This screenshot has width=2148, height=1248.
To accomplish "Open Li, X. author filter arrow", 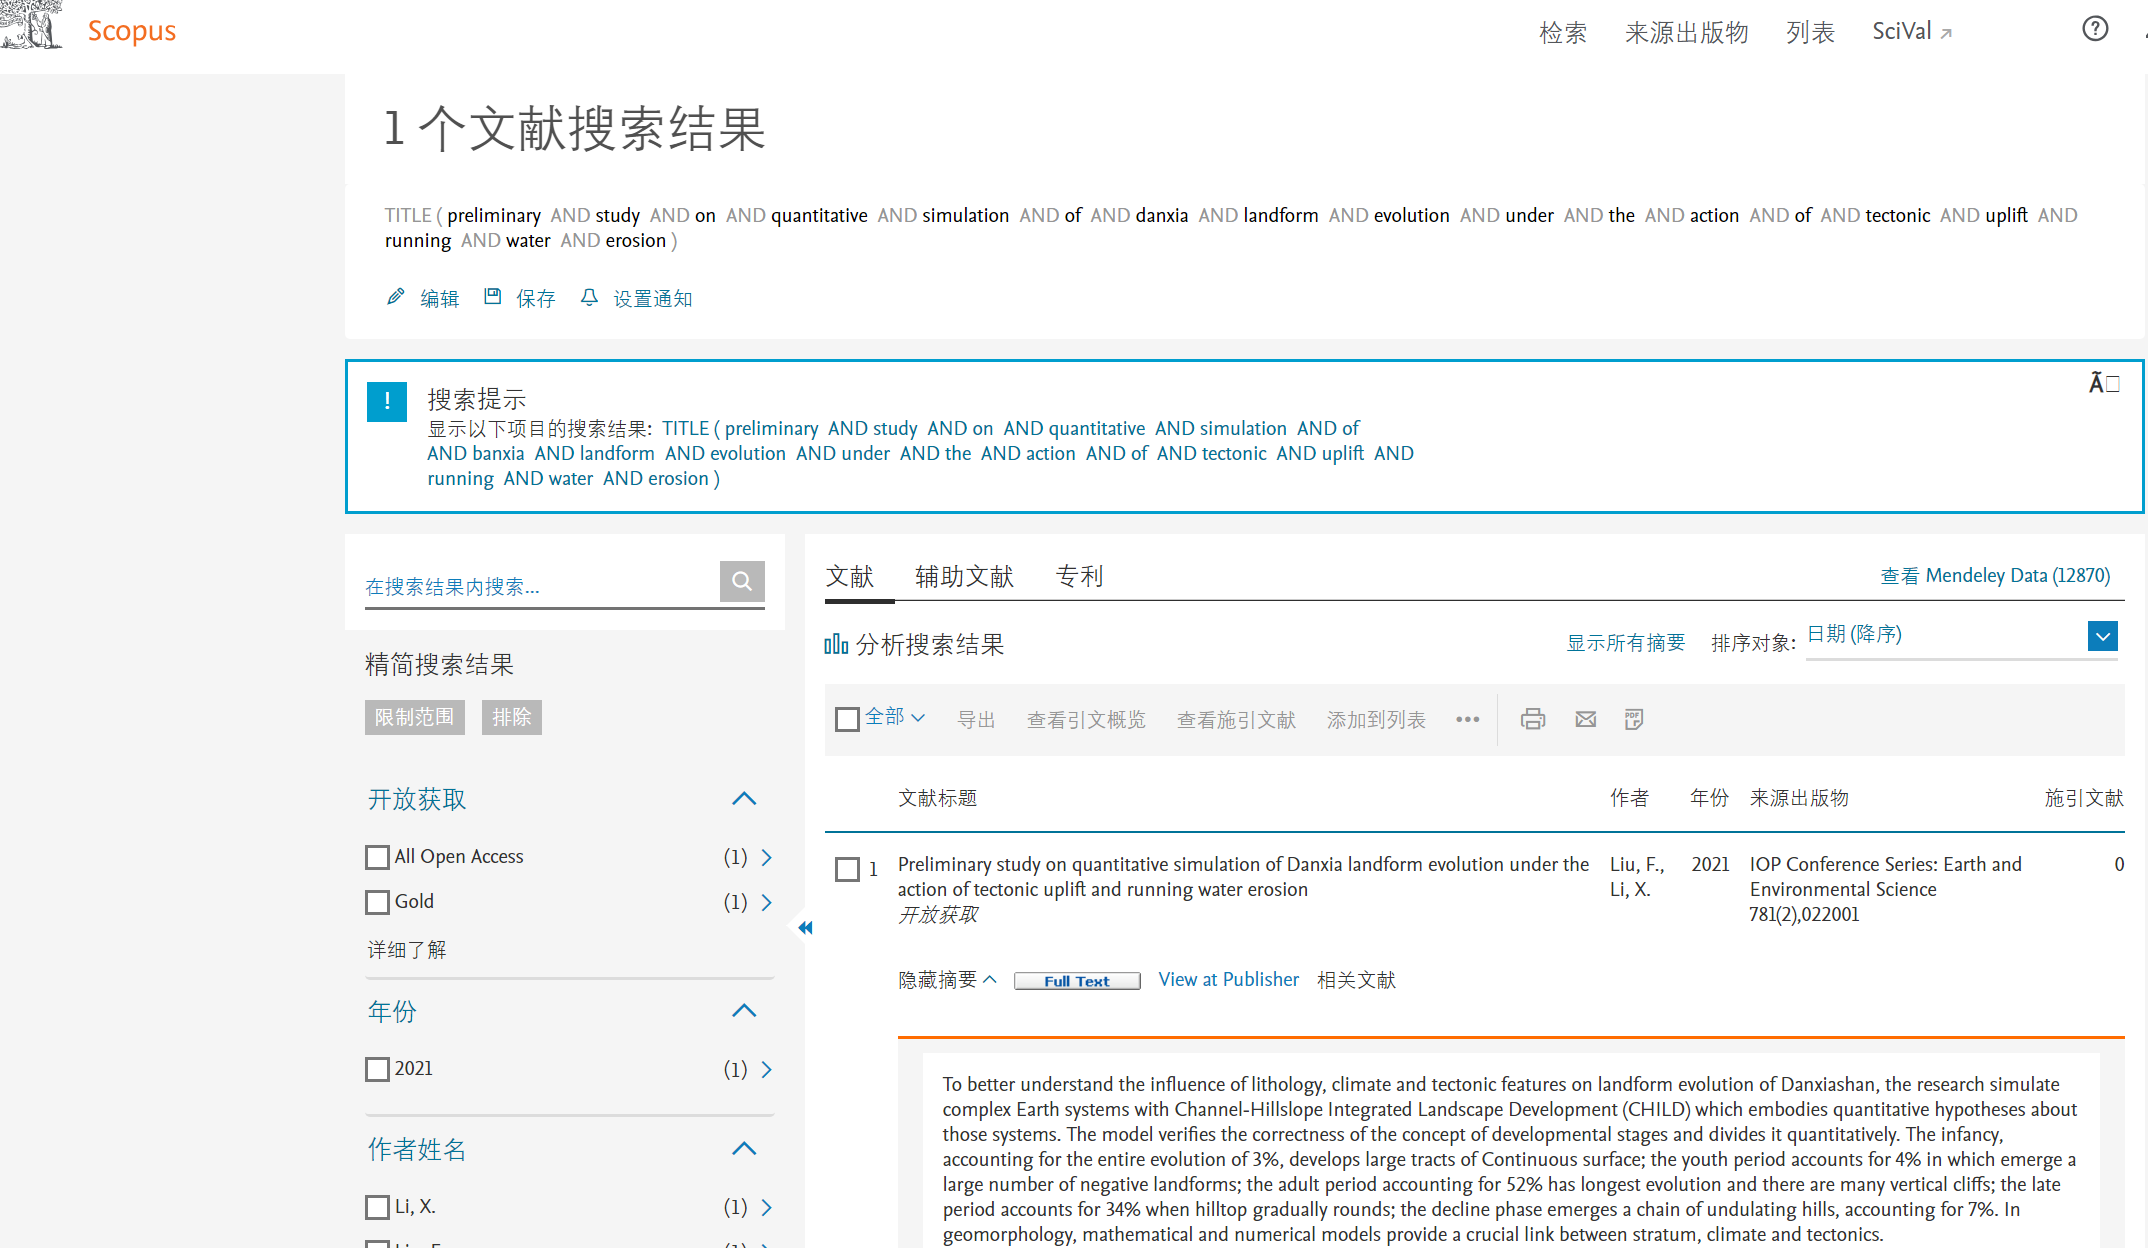I will 767,1207.
